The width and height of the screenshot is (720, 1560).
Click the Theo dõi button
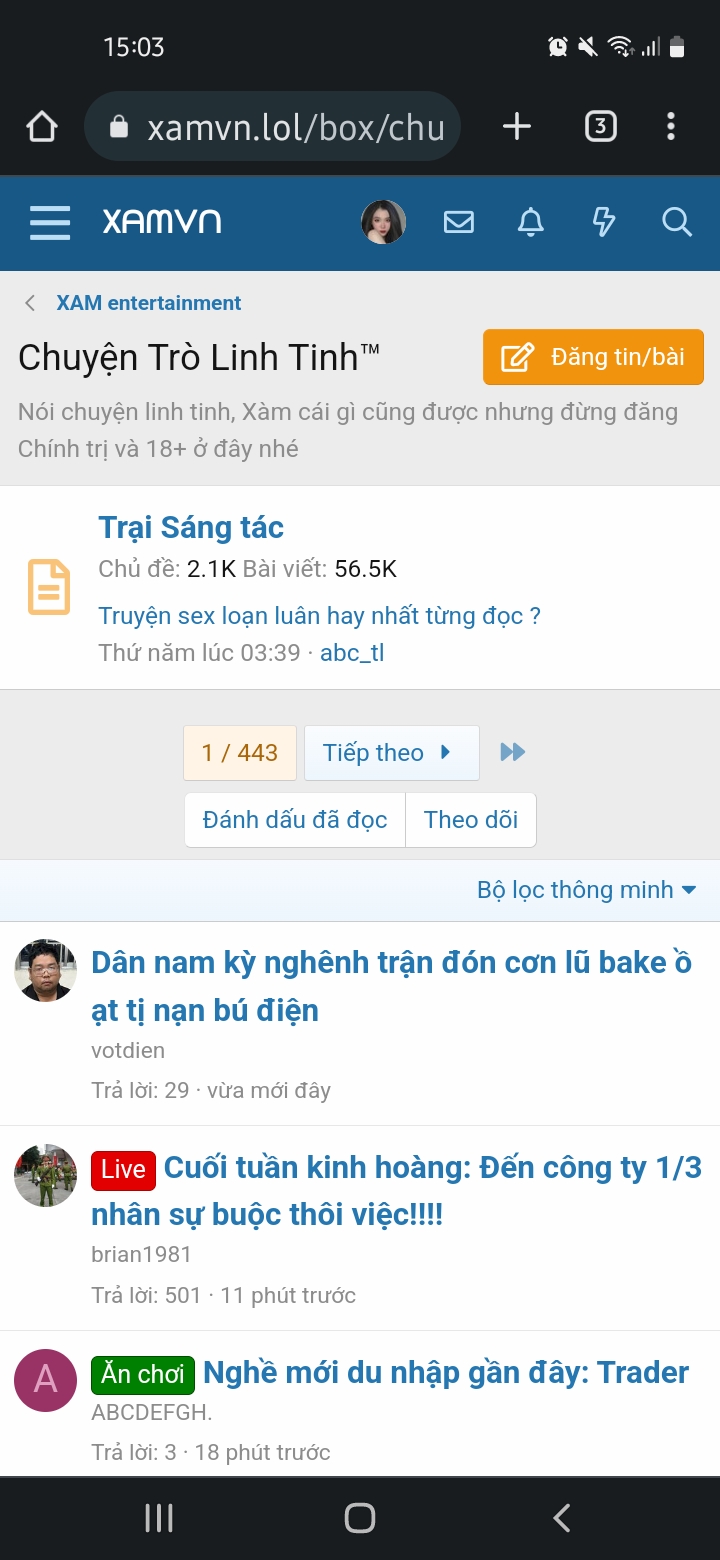click(471, 820)
